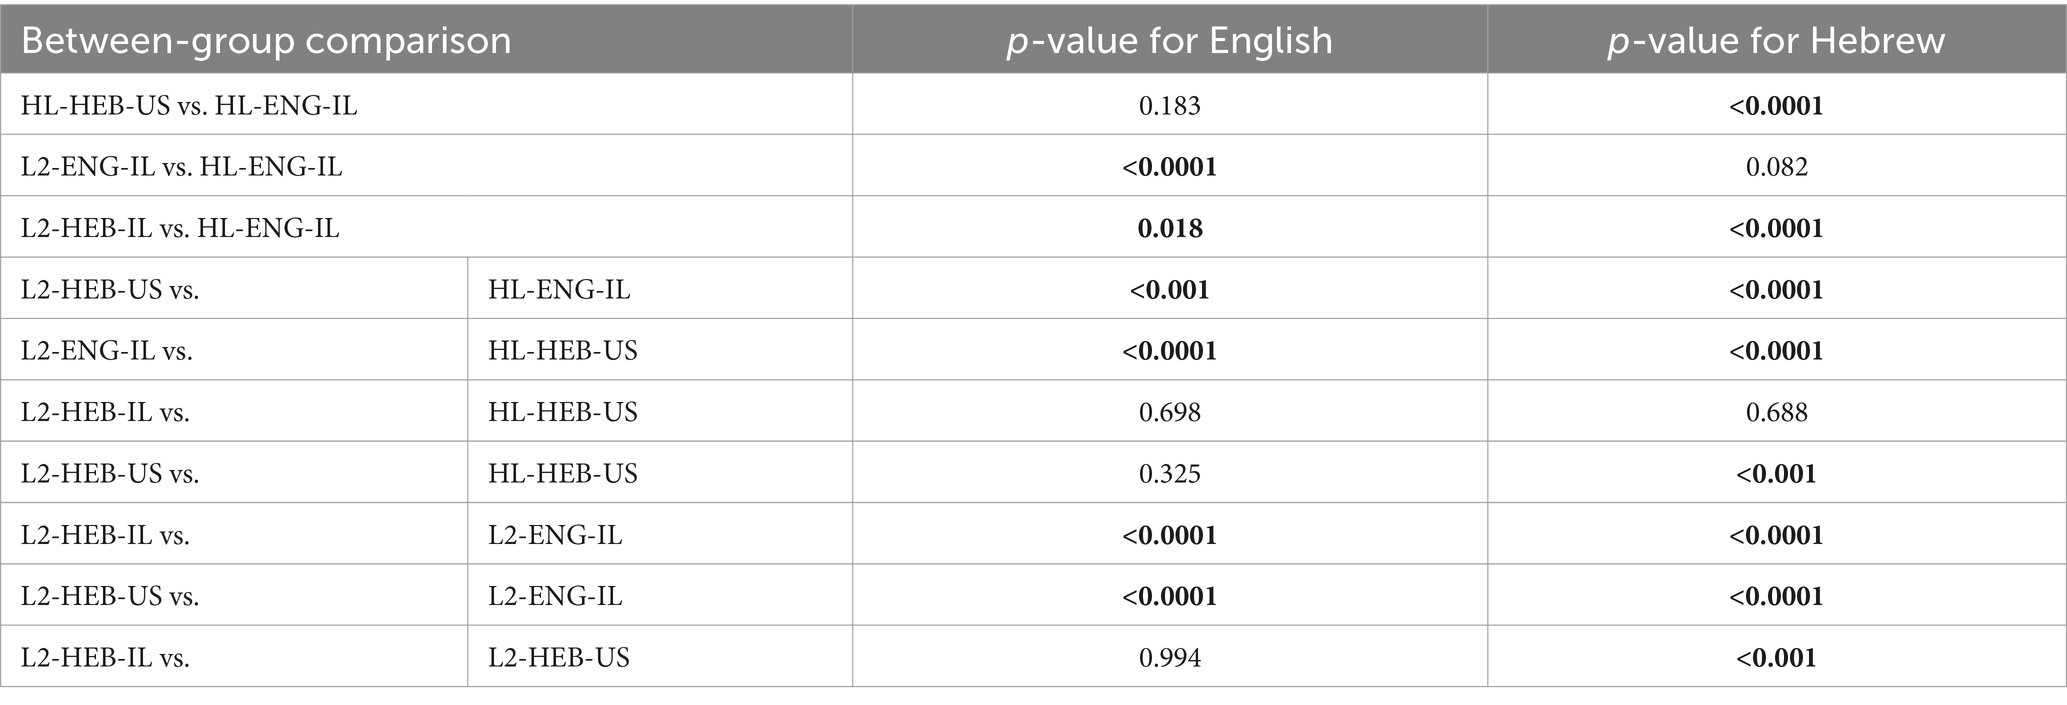2067x705 pixels.
Task: Select the 'L2-HEB-US' cell in the last row
Action: (559, 657)
